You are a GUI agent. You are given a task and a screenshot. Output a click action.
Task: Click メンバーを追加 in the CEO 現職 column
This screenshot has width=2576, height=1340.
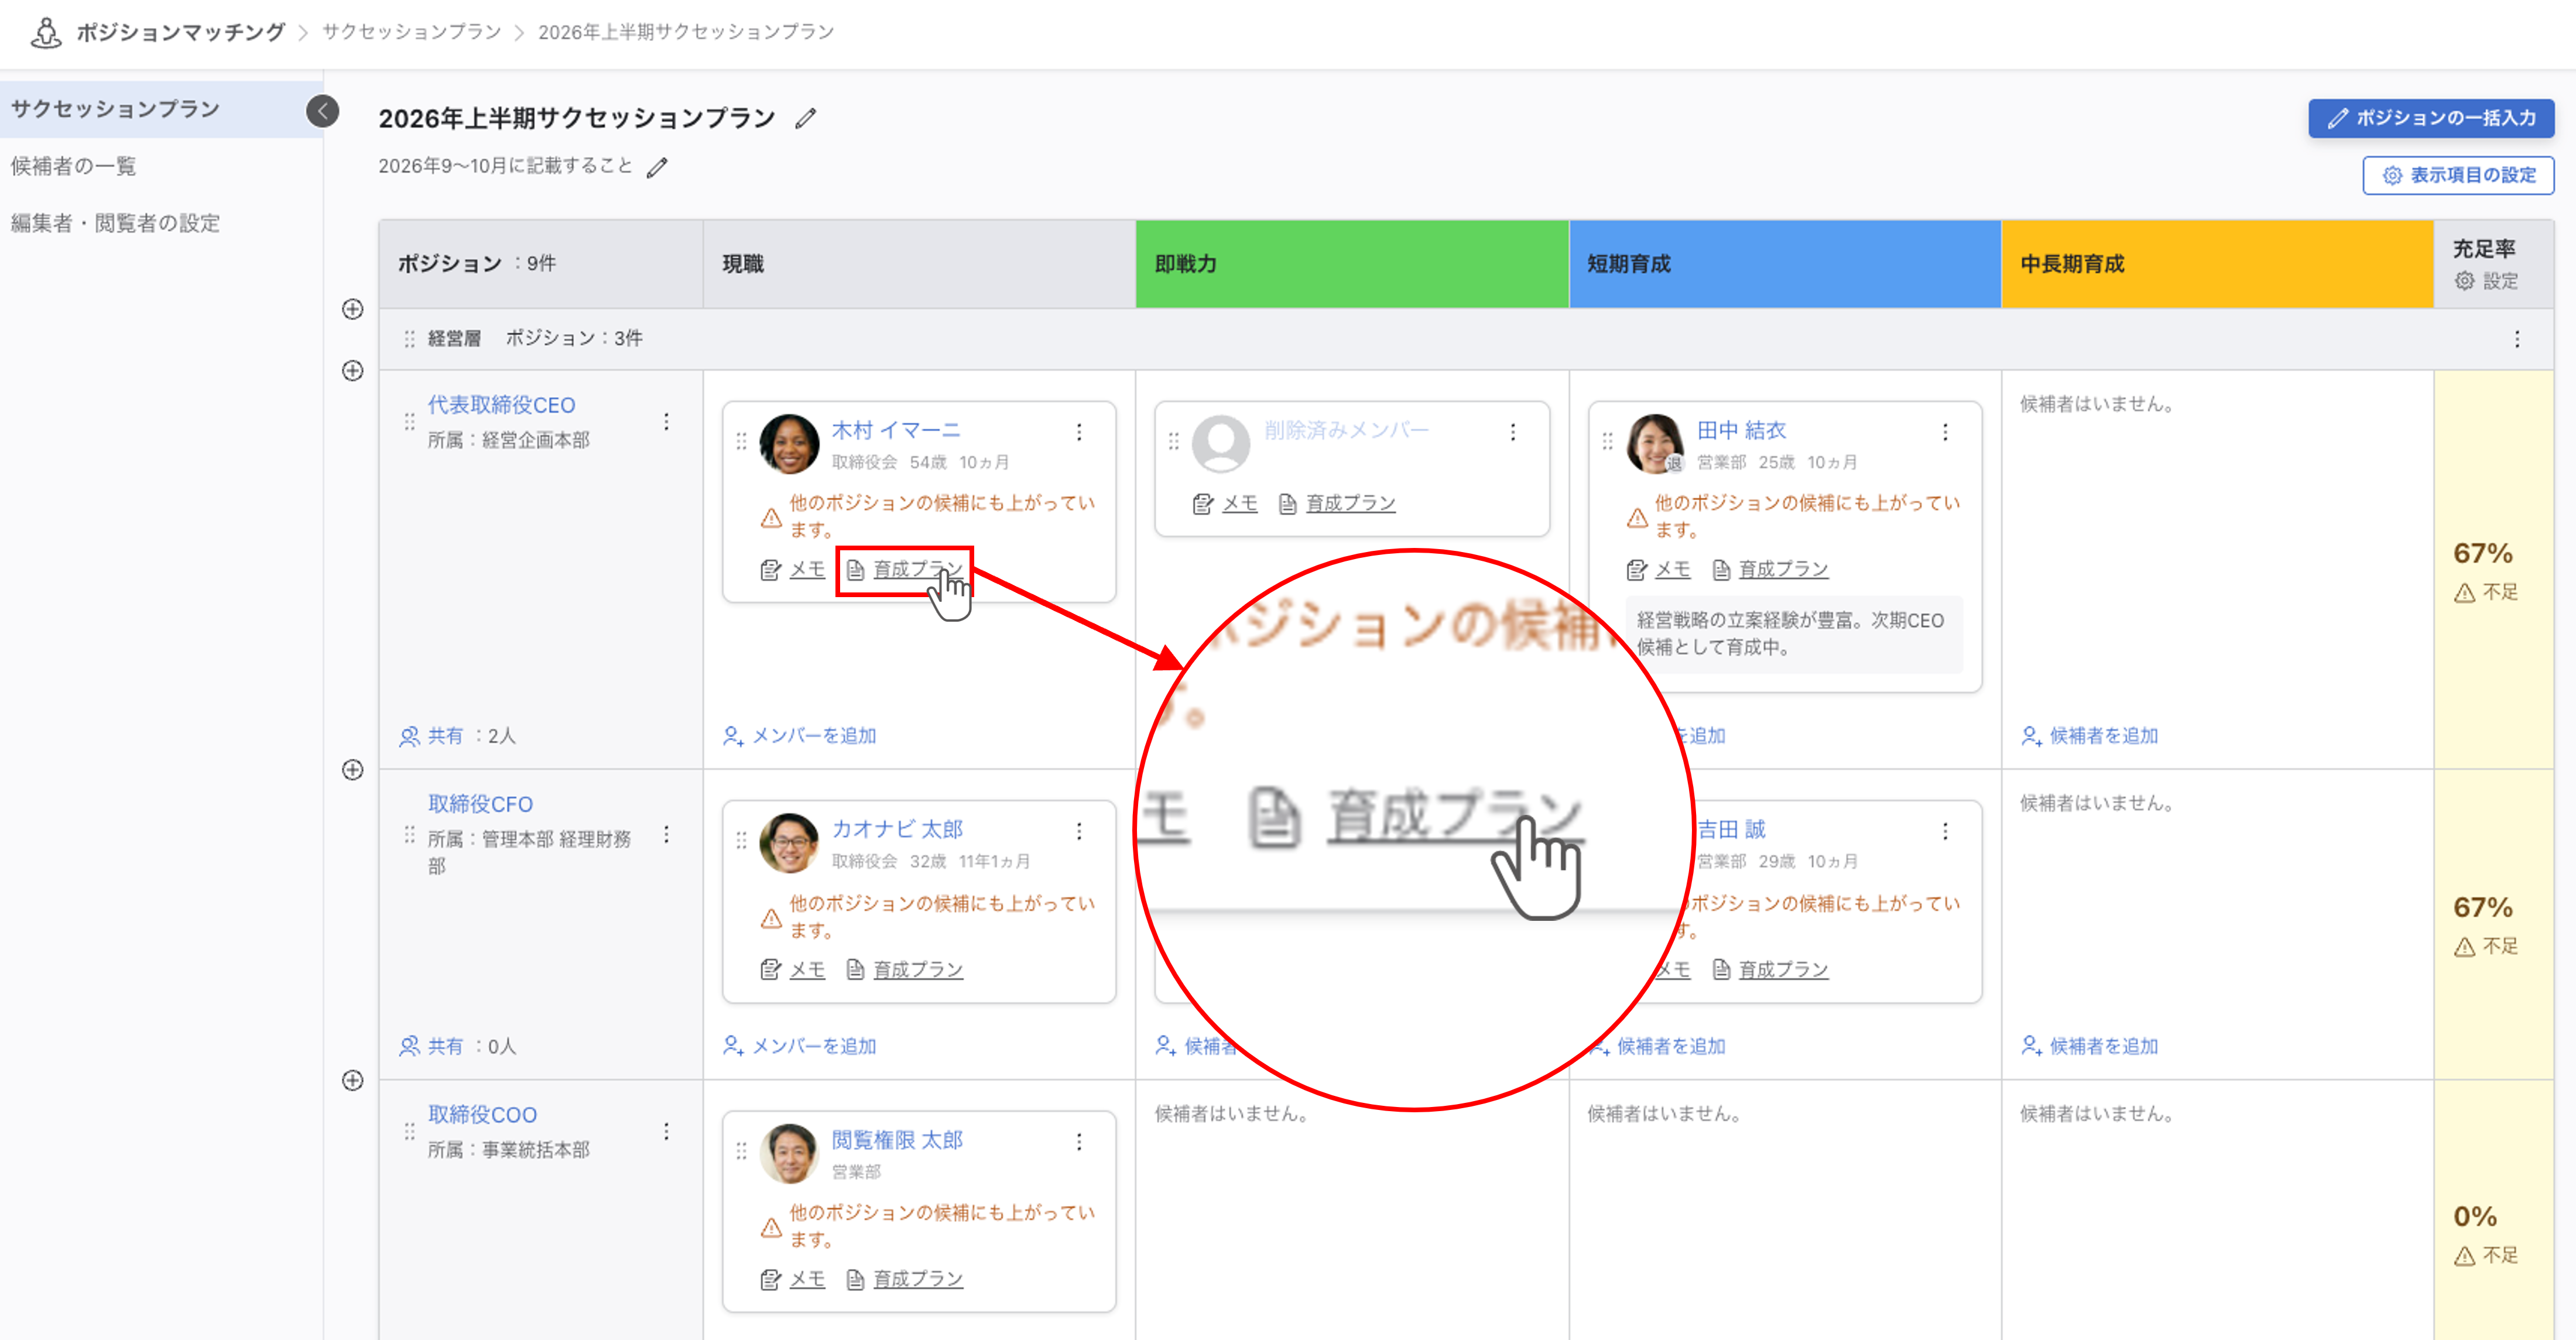pyautogui.click(x=799, y=736)
